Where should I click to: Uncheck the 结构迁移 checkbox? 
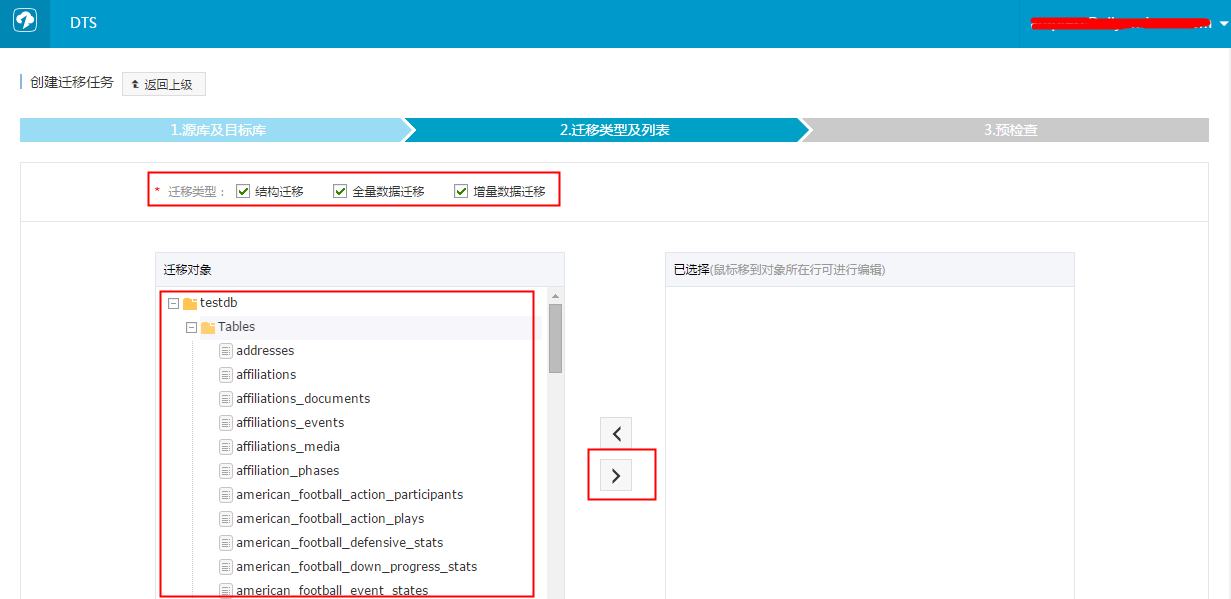pos(243,191)
